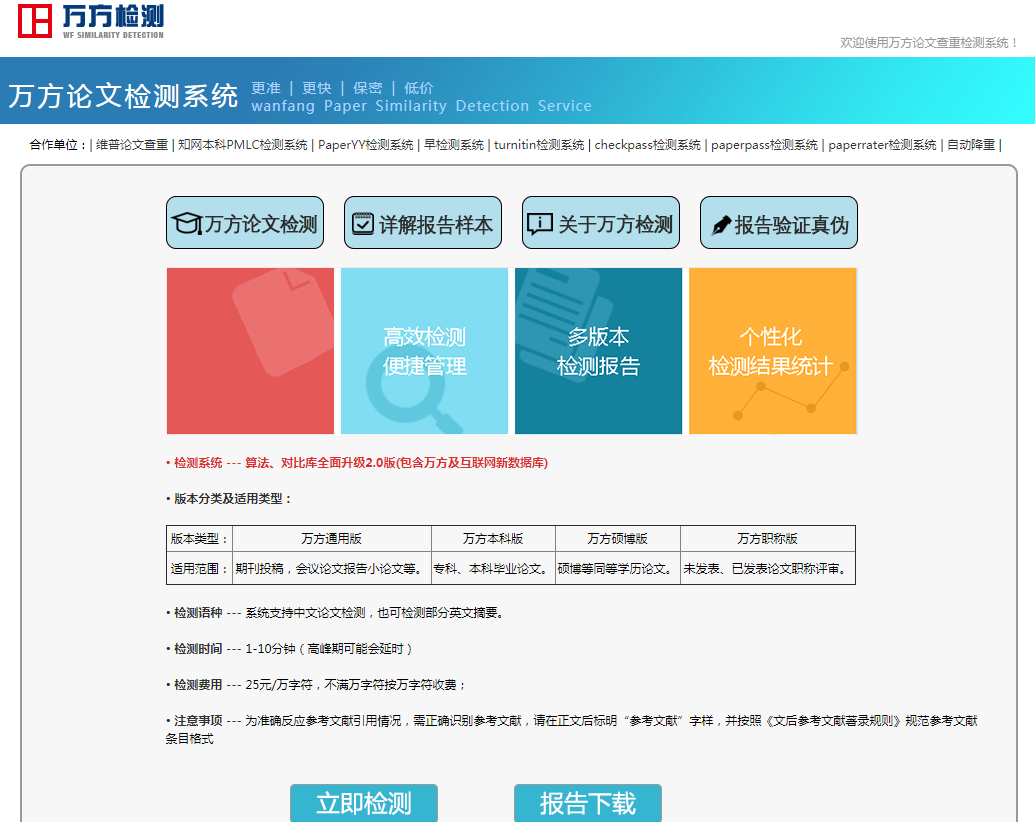Click the 欢迎使用万方论文查重检测系统 greeting text
This screenshot has width=1035, height=822.
[929, 43]
